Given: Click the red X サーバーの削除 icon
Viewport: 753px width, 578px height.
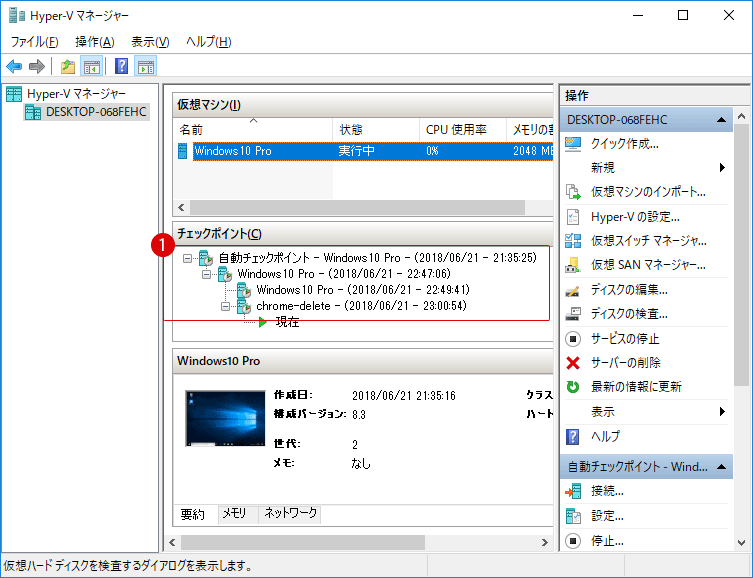Looking at the screenshot, I should pyautogui.click(x=573, y=363).
